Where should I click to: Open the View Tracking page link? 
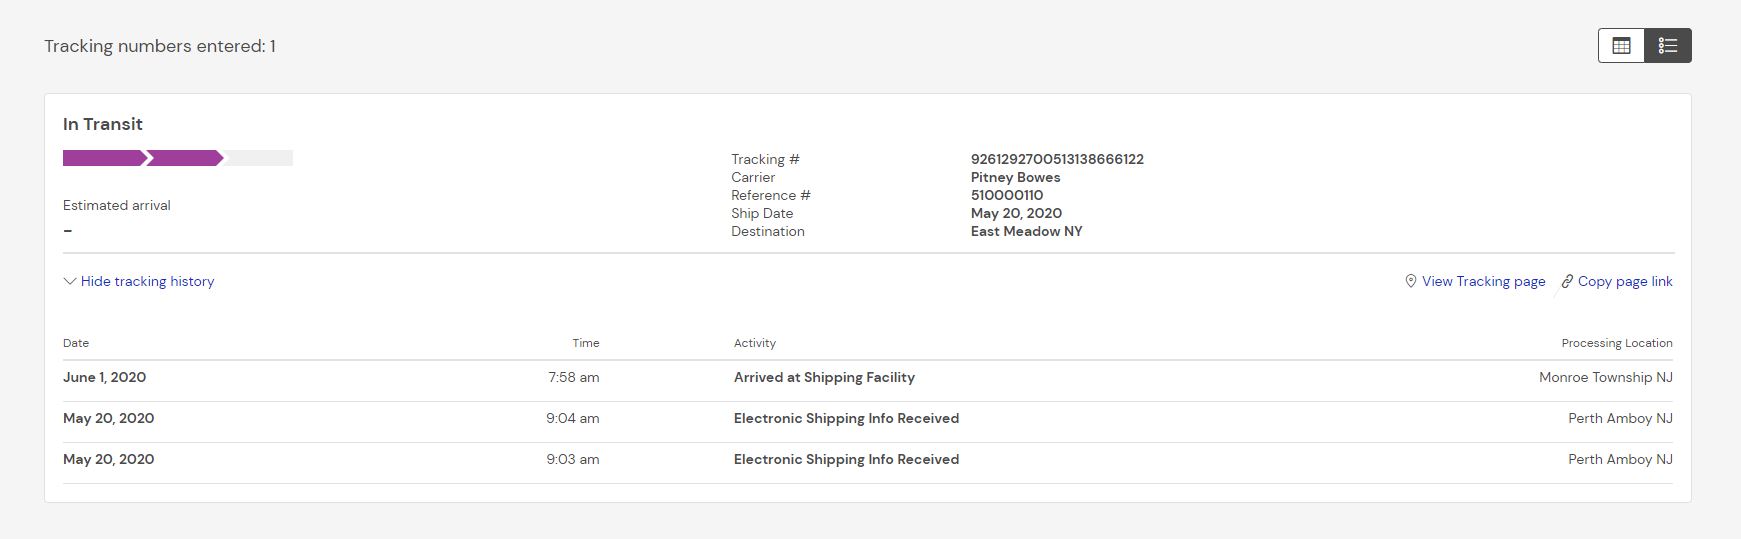1483,282
